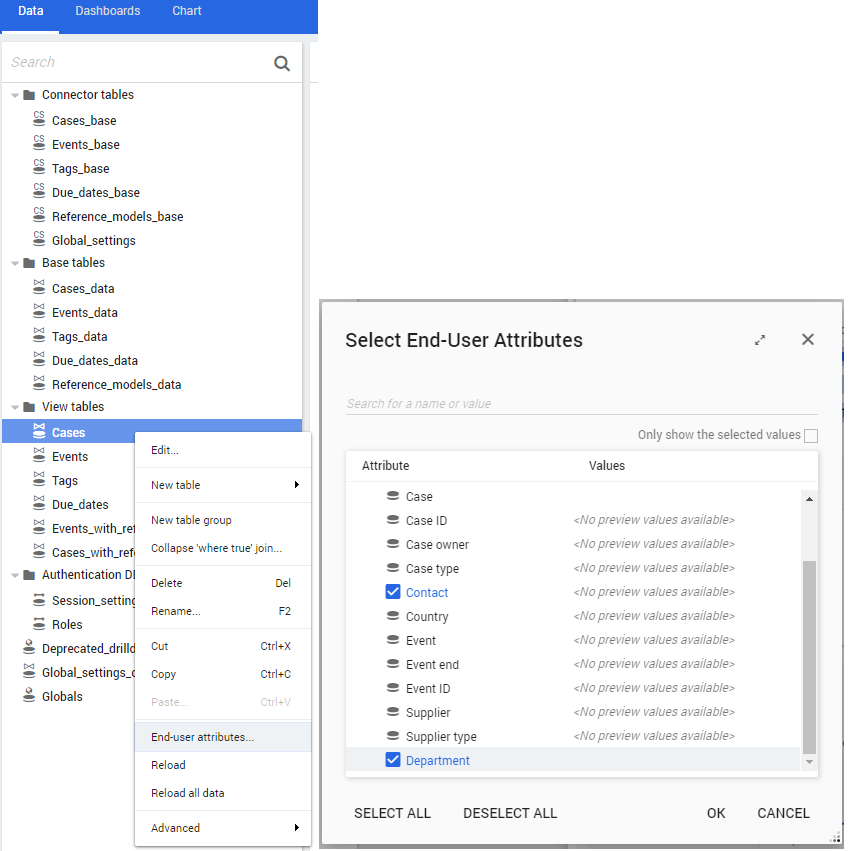Click the Events view table icon
Image resolution: width=851 pixels, height=851 pixels.
click(x=39, y=455)
